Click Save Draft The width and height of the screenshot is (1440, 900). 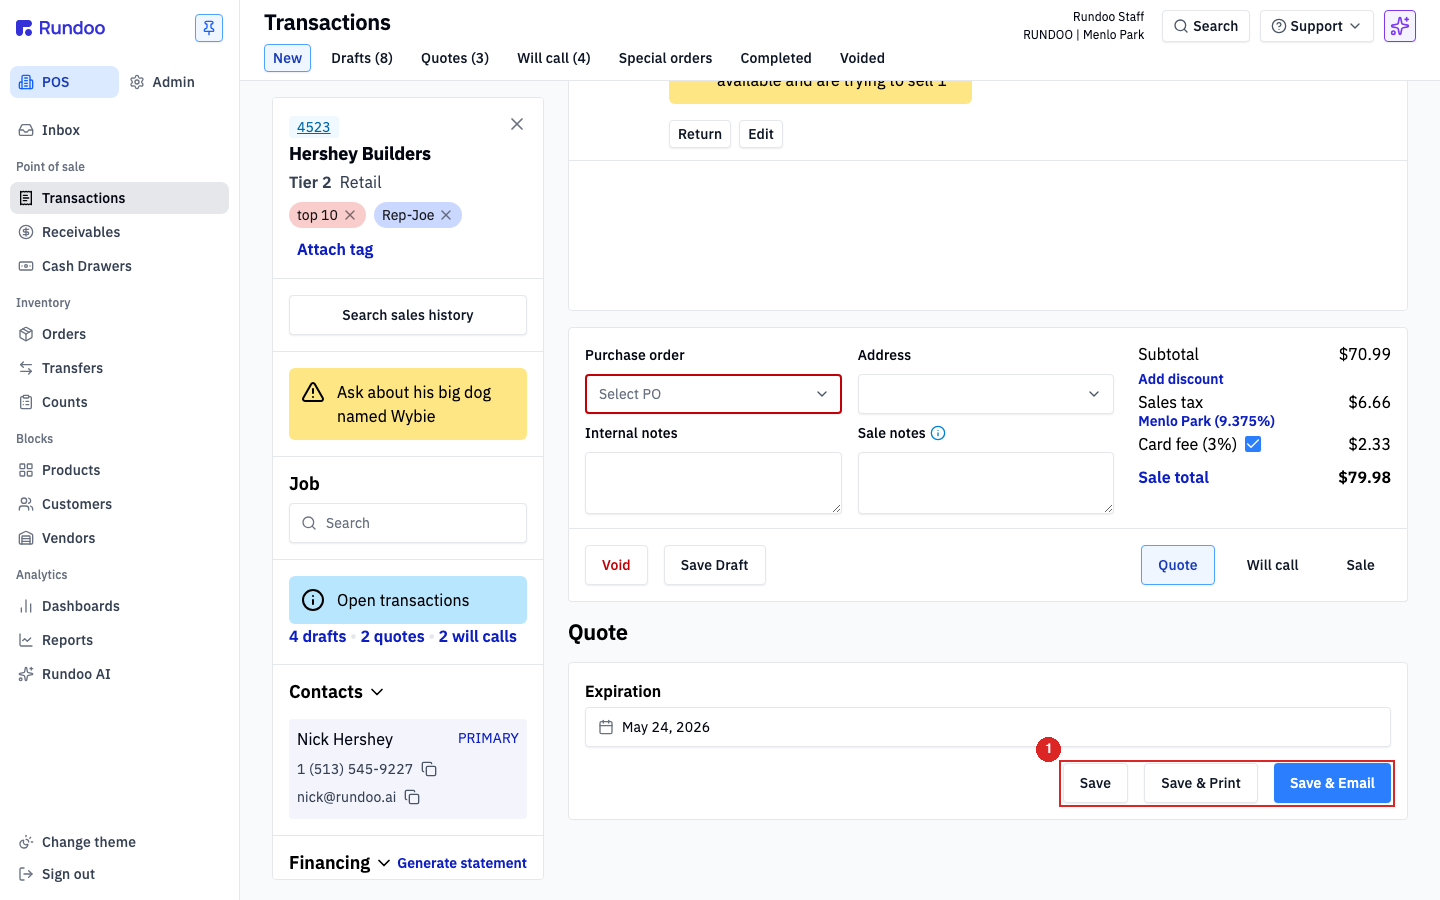tap(715, 565)
